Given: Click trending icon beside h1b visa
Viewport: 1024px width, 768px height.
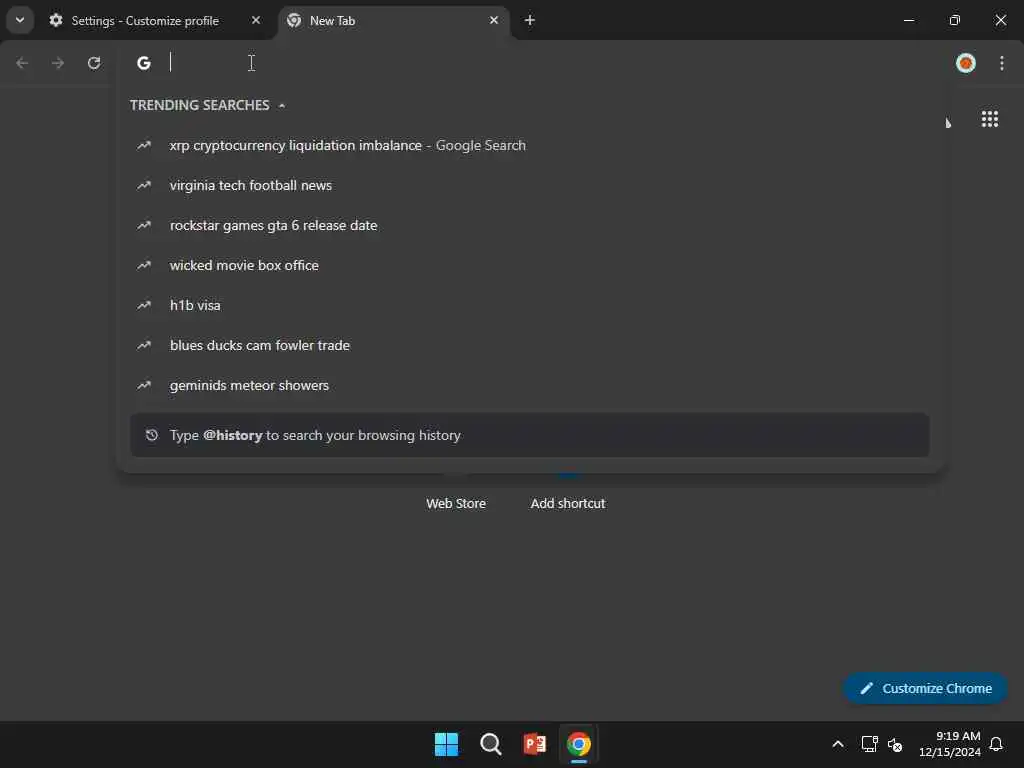Looking at the screenshot, I should tap(144, 305).
